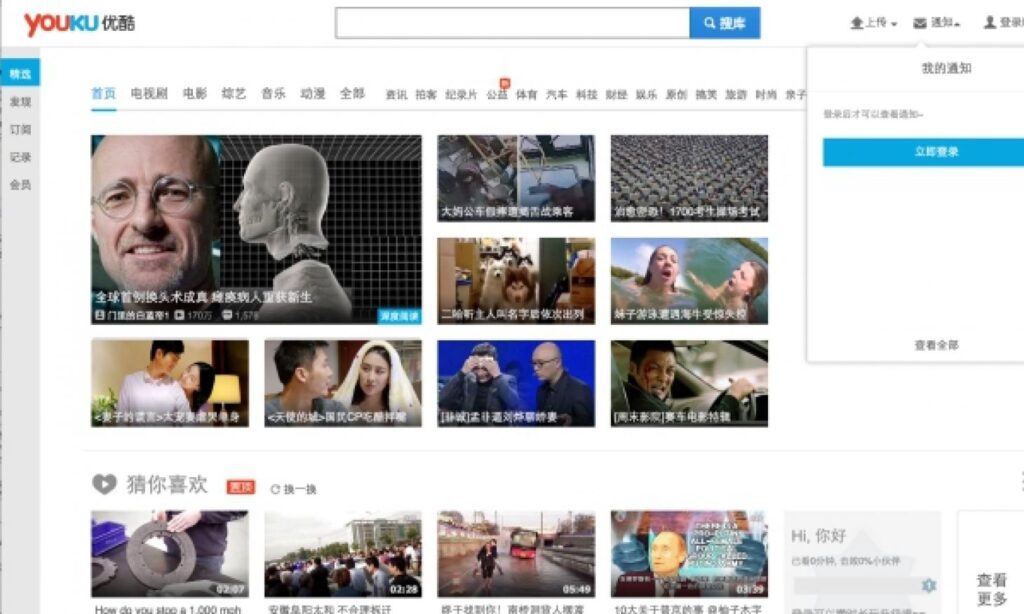
Task: Open the 全部 navigation tab
Action: pos(352,93)
